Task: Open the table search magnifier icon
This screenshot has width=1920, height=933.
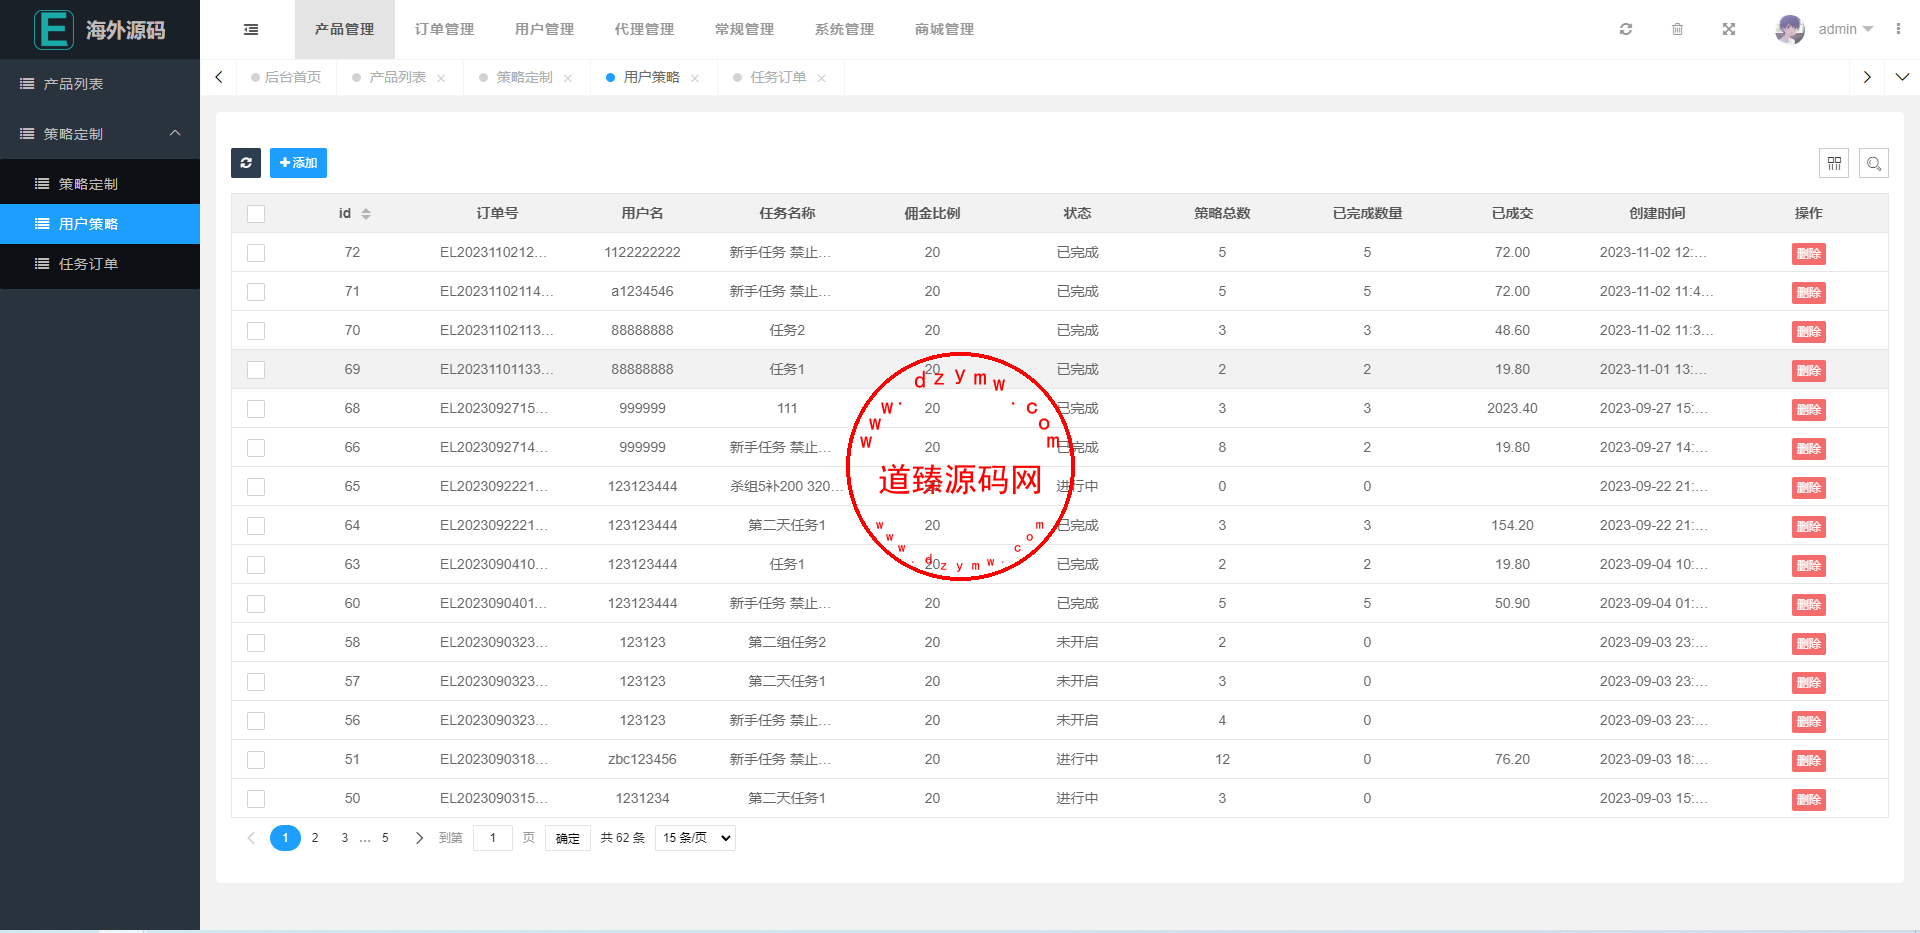Action: (x=1874, y=163)
